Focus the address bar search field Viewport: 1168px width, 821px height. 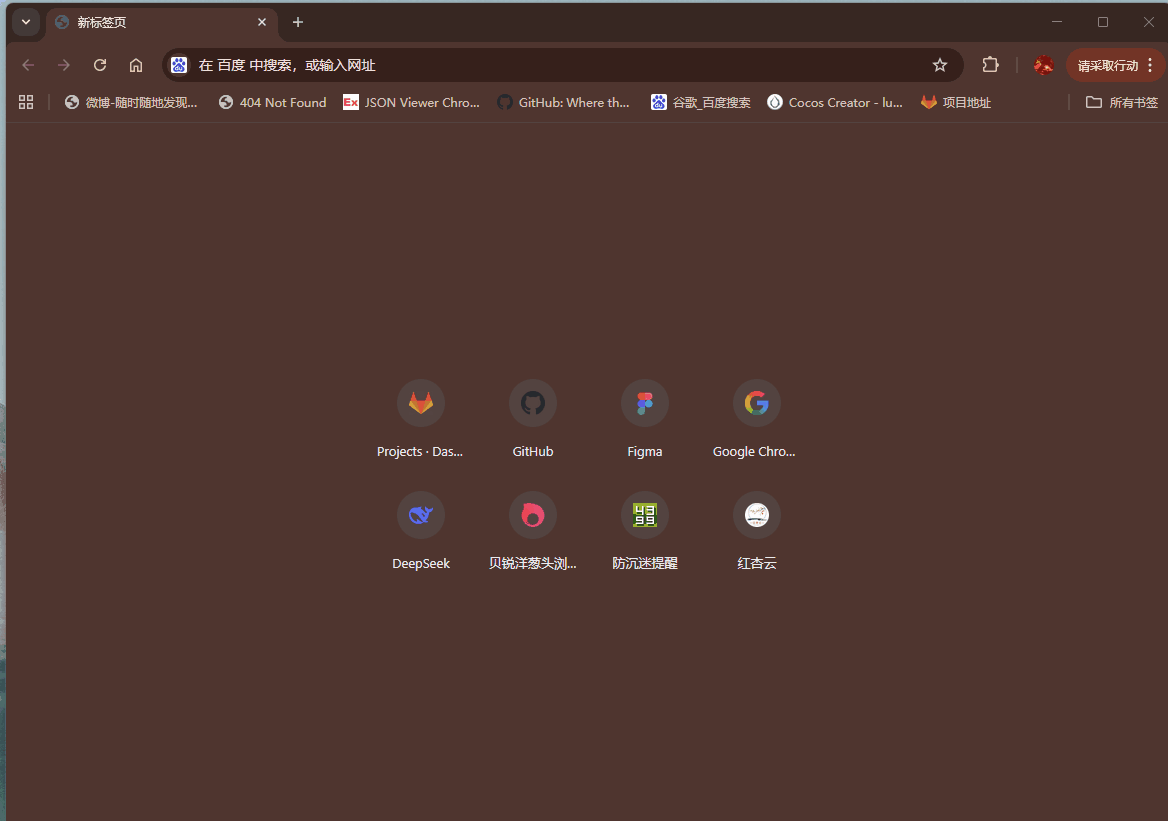(562, 66)
